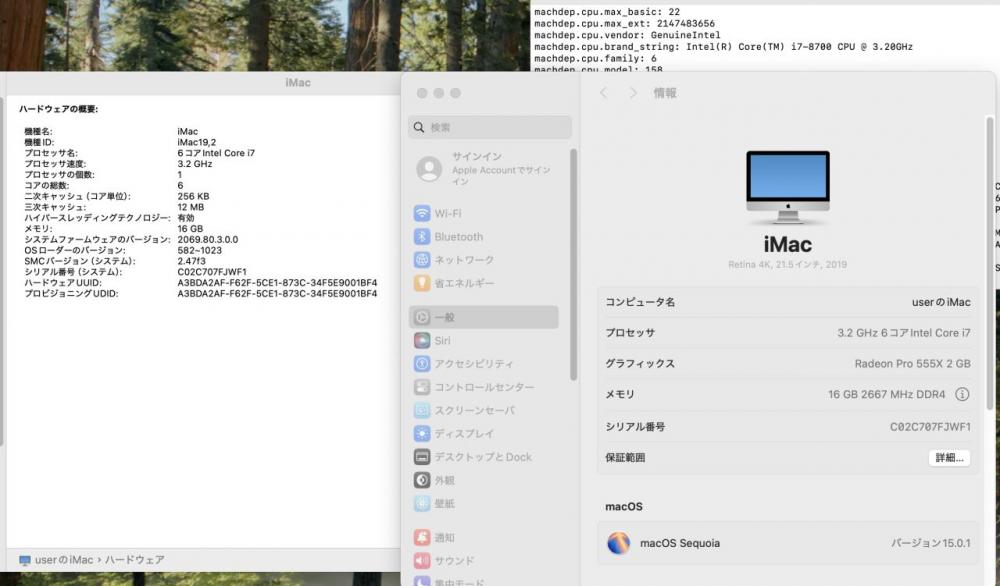
Task: Select the ネットワーク globe icon
Action: pyautogui.click(x=422, y=260)
